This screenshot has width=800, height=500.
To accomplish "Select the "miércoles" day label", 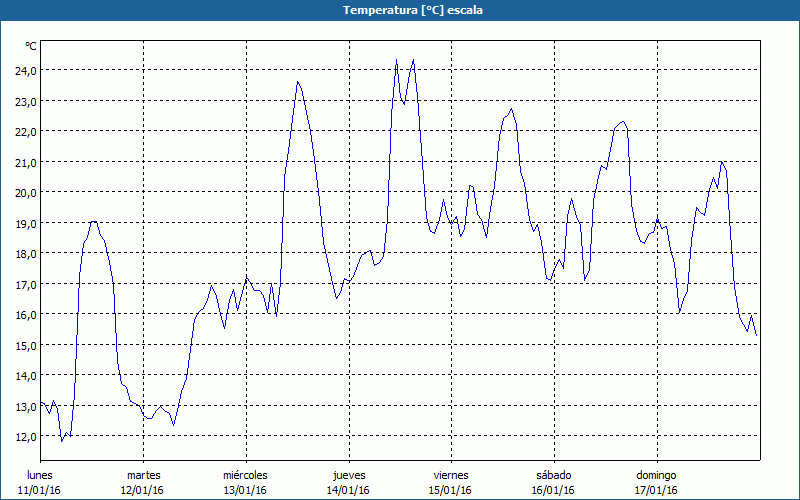I will 245,475.
